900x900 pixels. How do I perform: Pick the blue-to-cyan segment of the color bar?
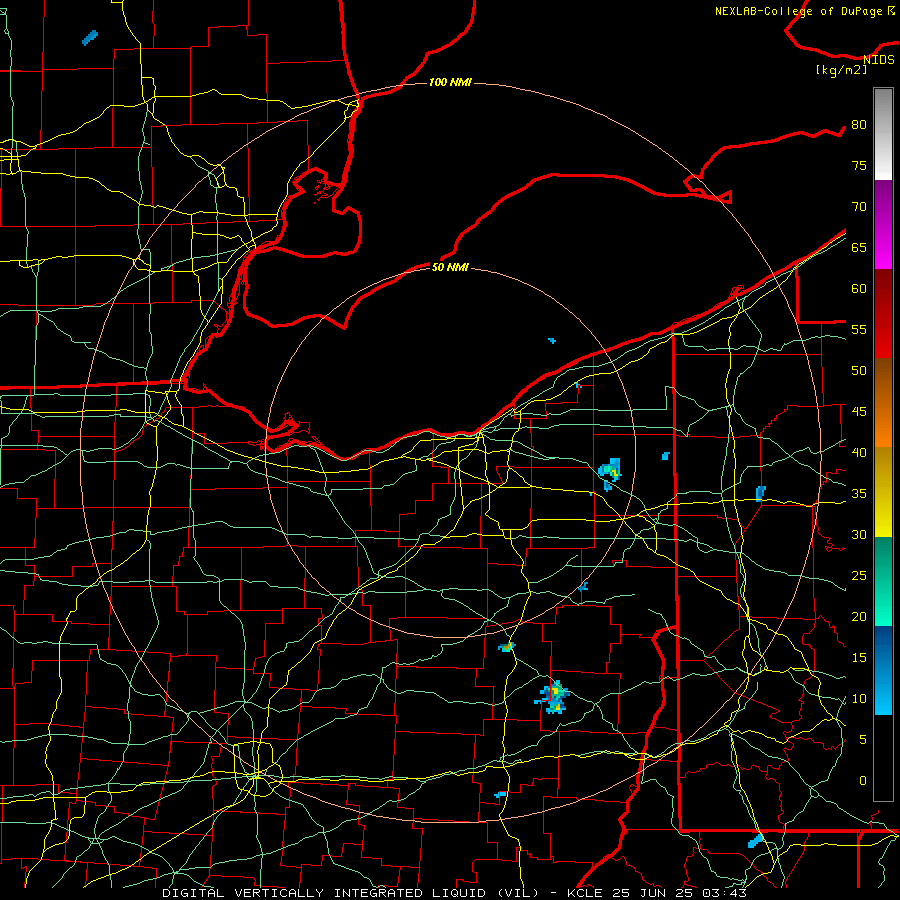click(883, 670)
